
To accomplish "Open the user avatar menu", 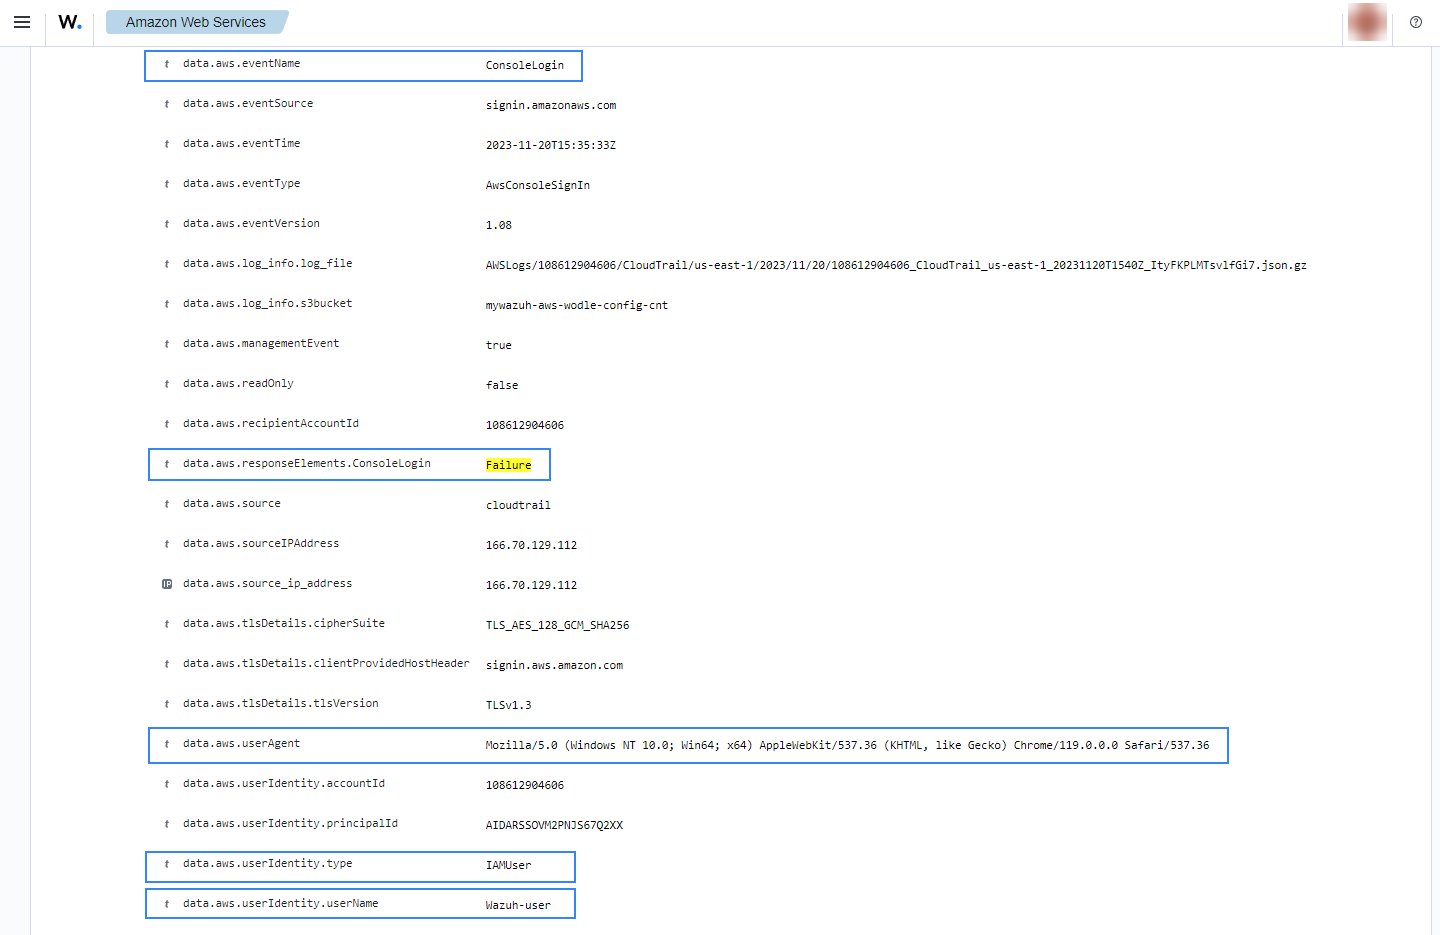I will click(x=1366, y=22).
